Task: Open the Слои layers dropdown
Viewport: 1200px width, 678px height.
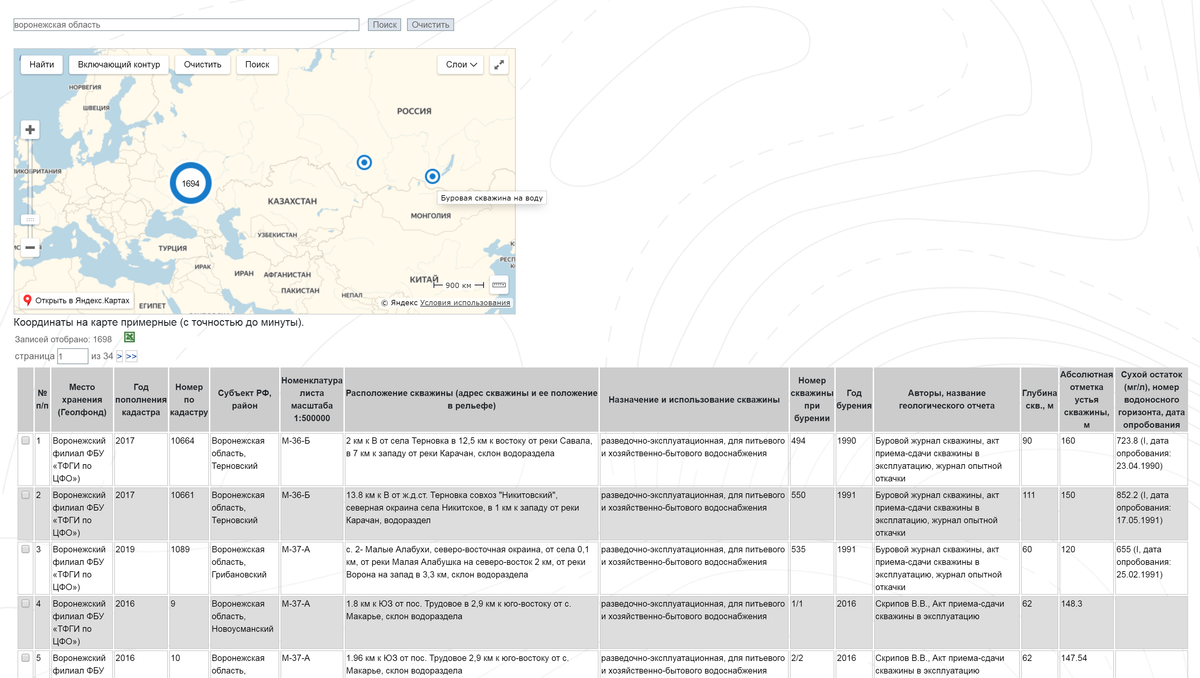Action: pyautogui.click(x=461, y=64)
